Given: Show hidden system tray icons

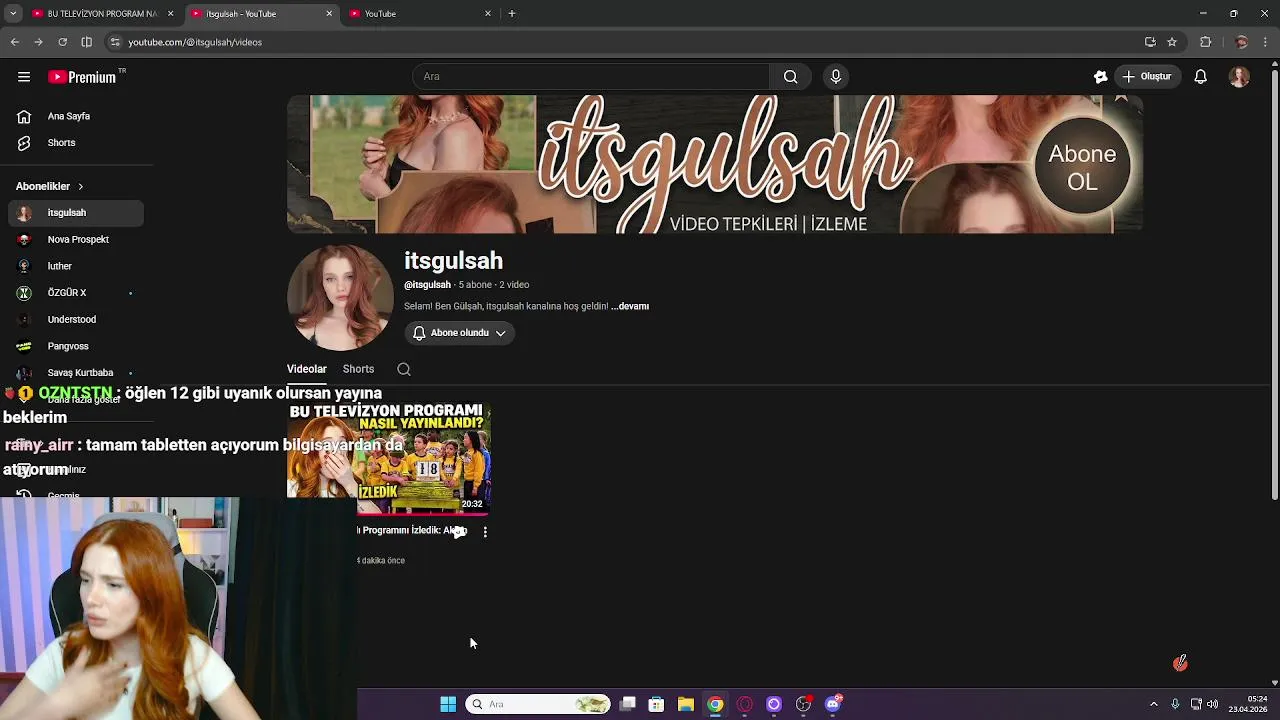Looking at the screenshot, I should coord(1153,704).
